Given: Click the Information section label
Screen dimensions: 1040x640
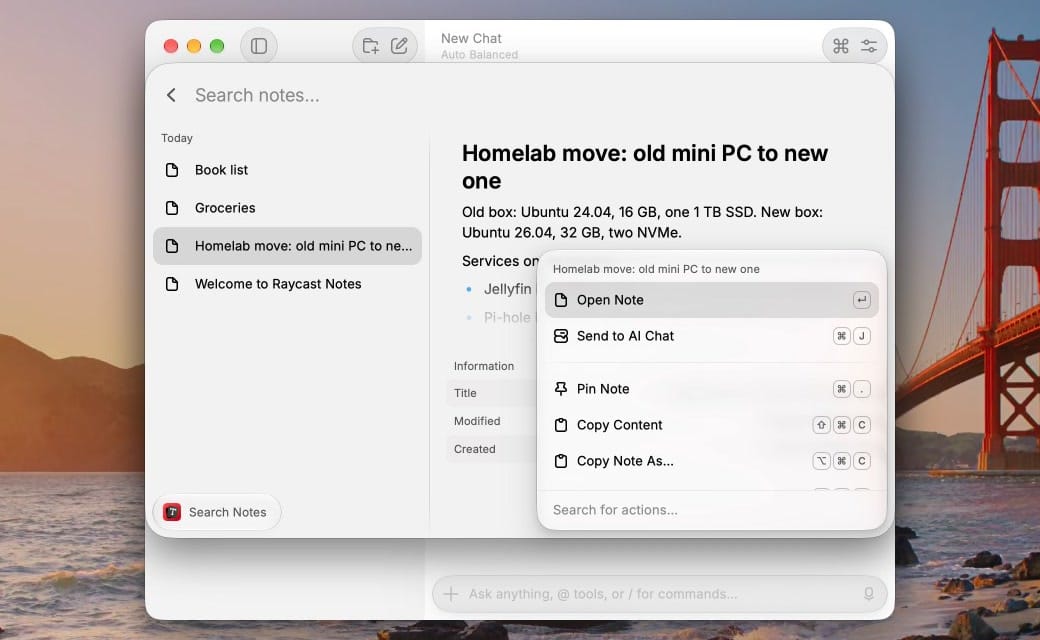Looking at the screenshot, I should (x=484, y=366).
